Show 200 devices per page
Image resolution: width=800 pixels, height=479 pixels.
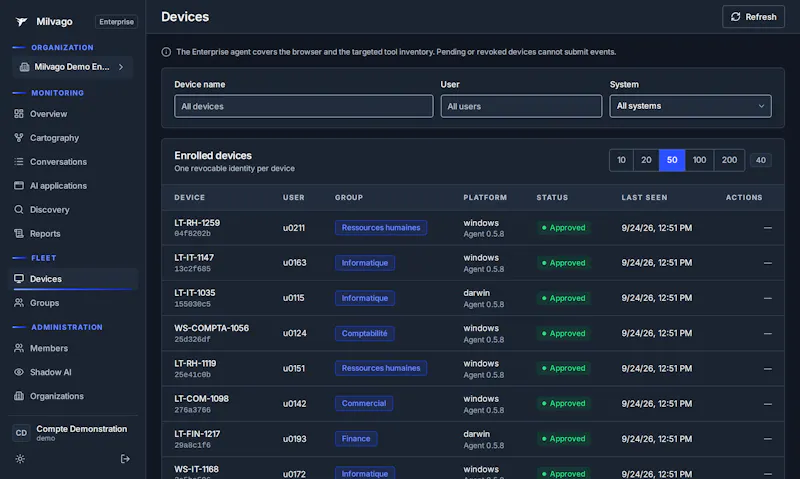tap(729, 160)
